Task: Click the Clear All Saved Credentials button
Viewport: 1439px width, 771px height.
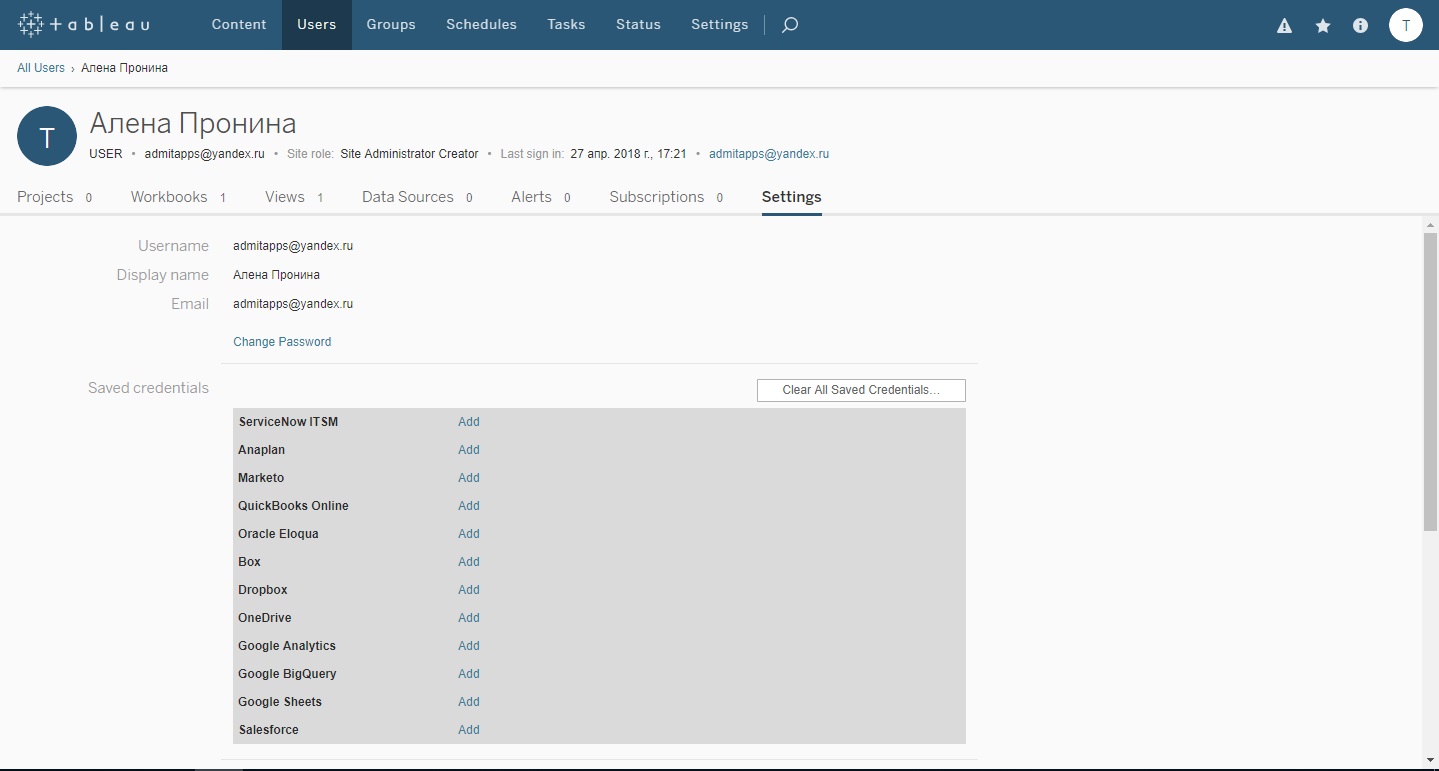Action: coord(860,390)
